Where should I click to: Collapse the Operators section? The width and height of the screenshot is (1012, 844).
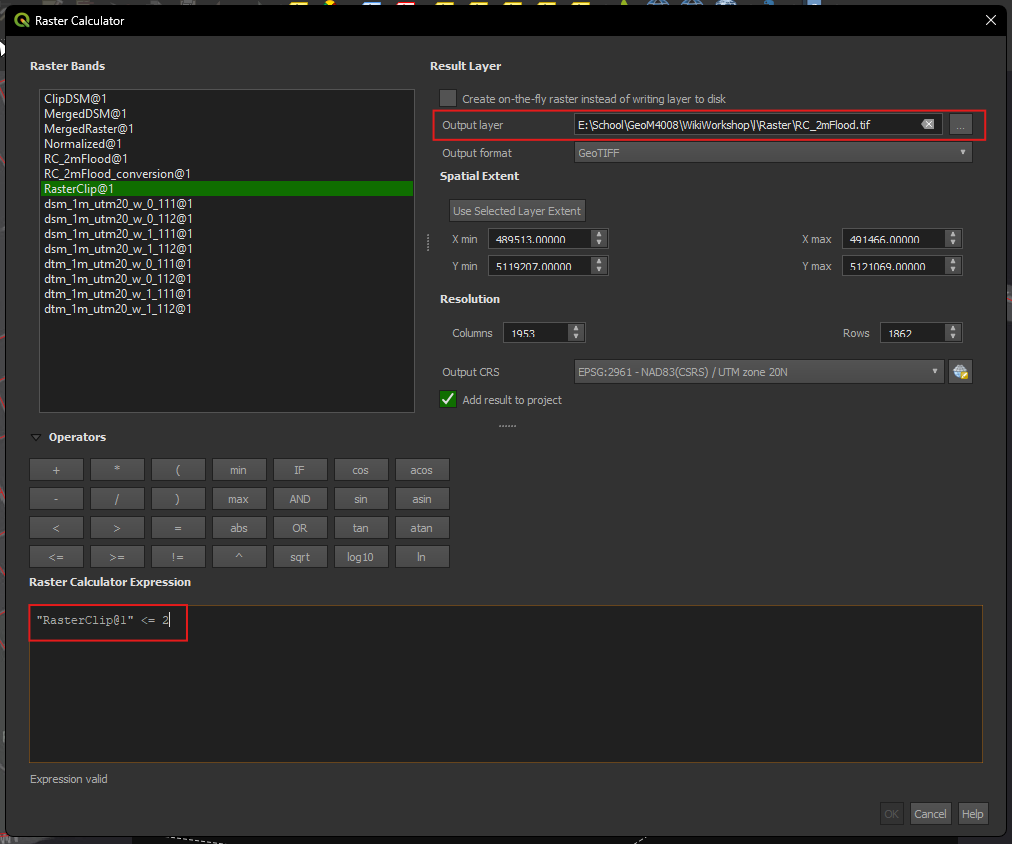point(37,438)
